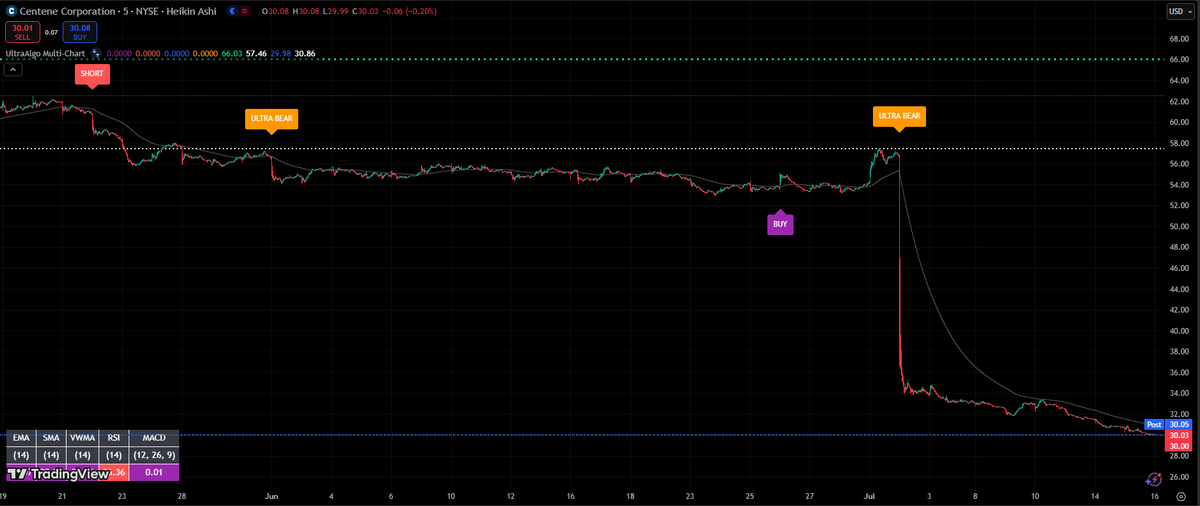Click the sparkle icon beside UltraAlgo Multi-Chart
Screen dimensions: 1200x506
click(95, 52)
